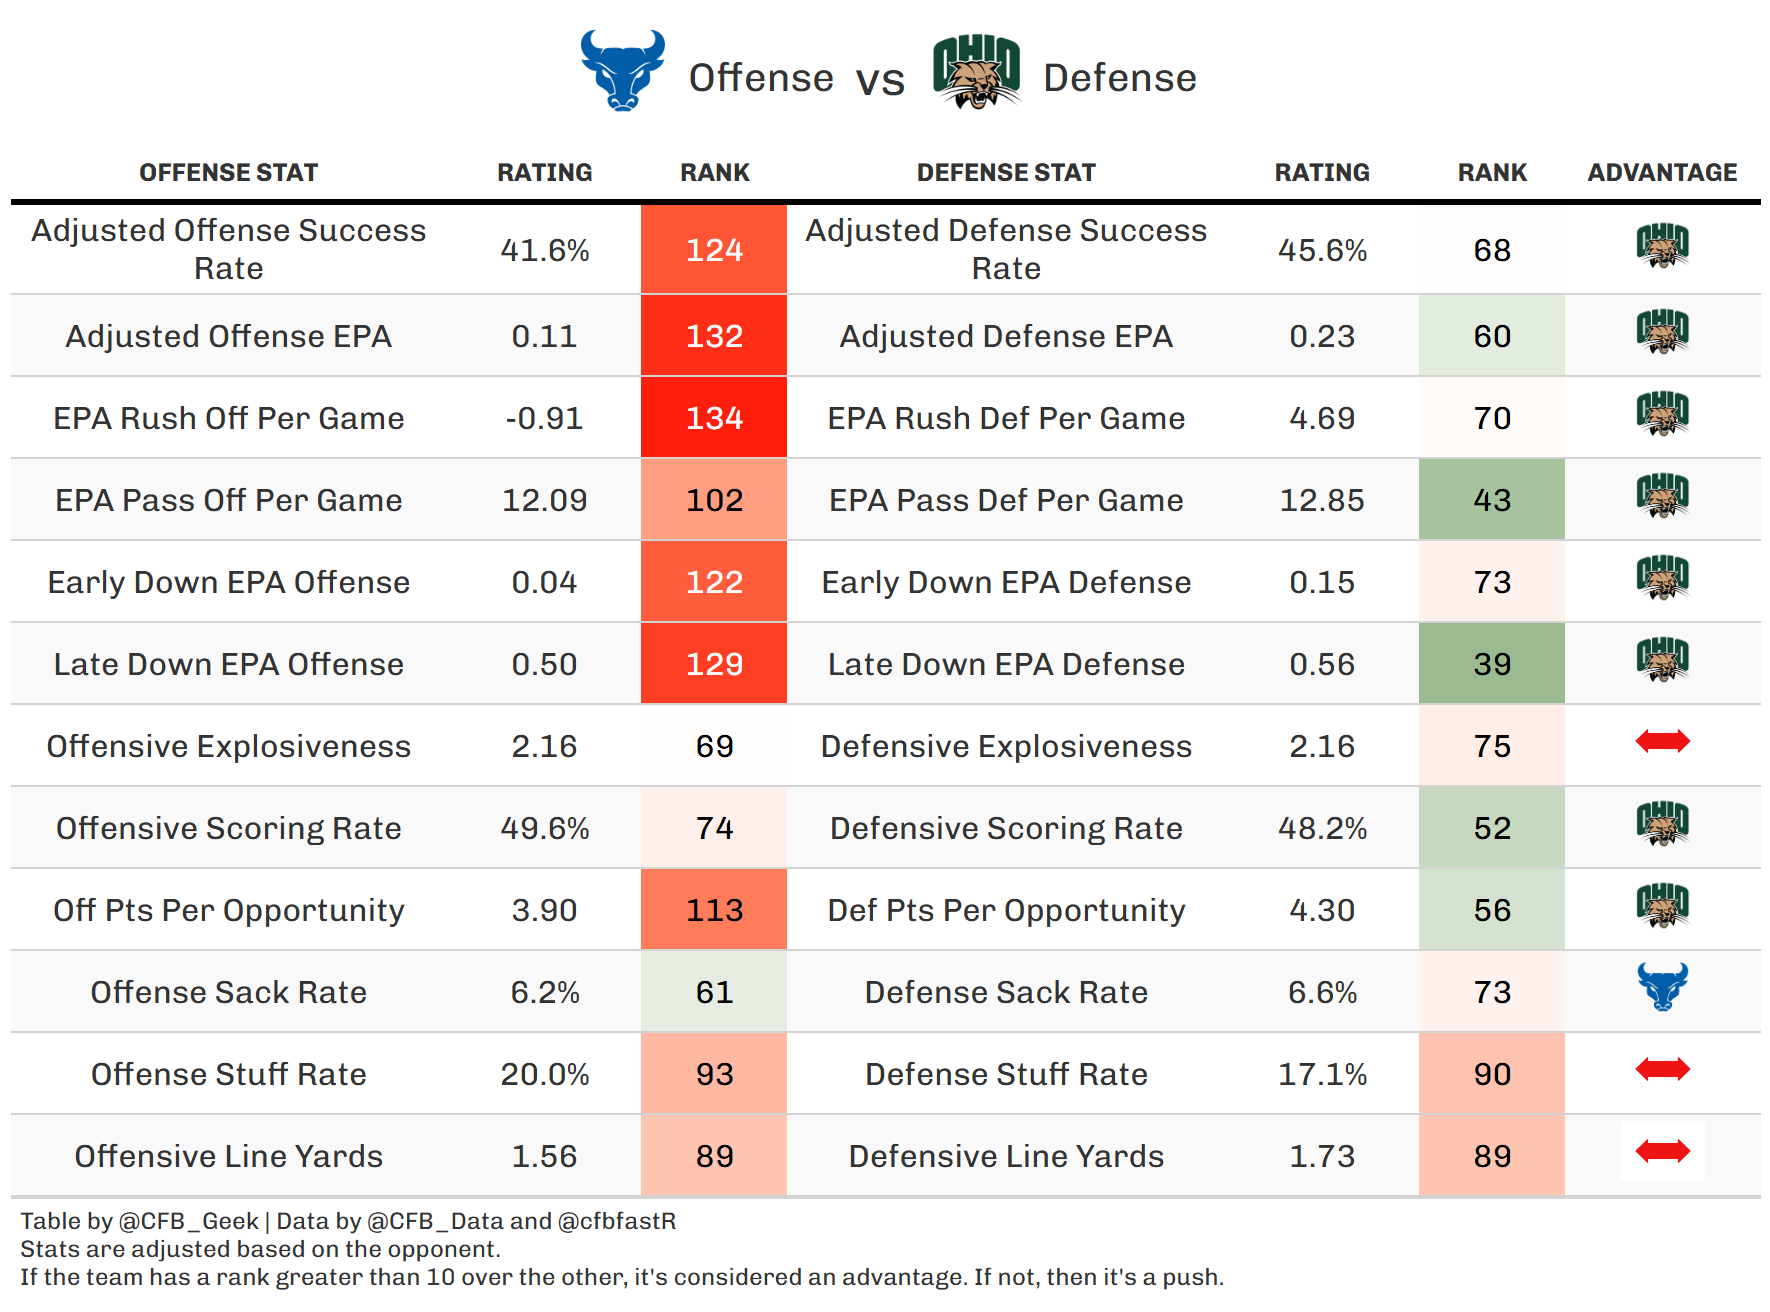Image resolution: width=1770 pixels, height=1312 pixels.
Task: Click the Ohio Bobcats logo in header
Action: 976,72
